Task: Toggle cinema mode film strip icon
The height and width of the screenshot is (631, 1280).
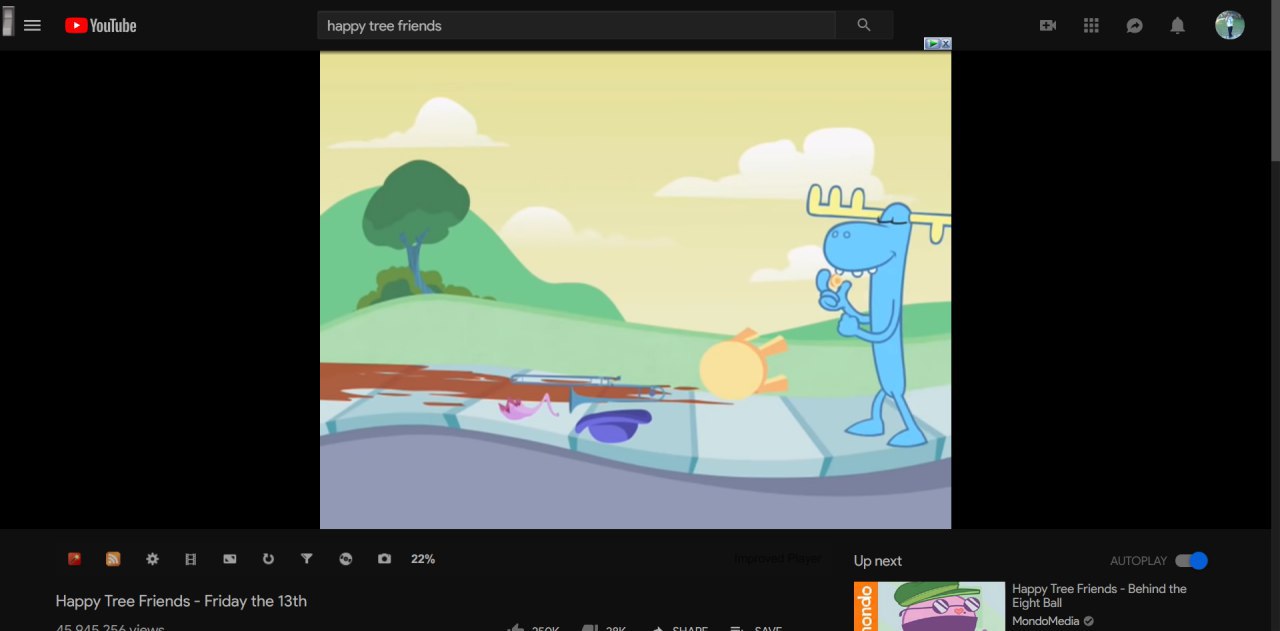Action: (x=191, y=559)
